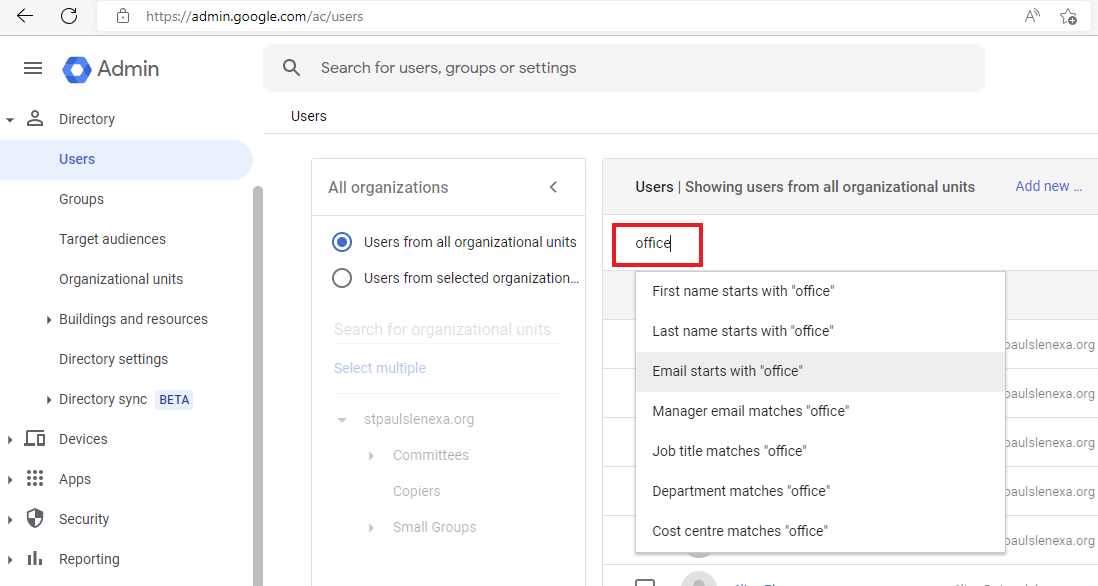This screenshot has height=586, width=1098.
Task: Click the Add new user link
Action: (x=1048, y=186)
